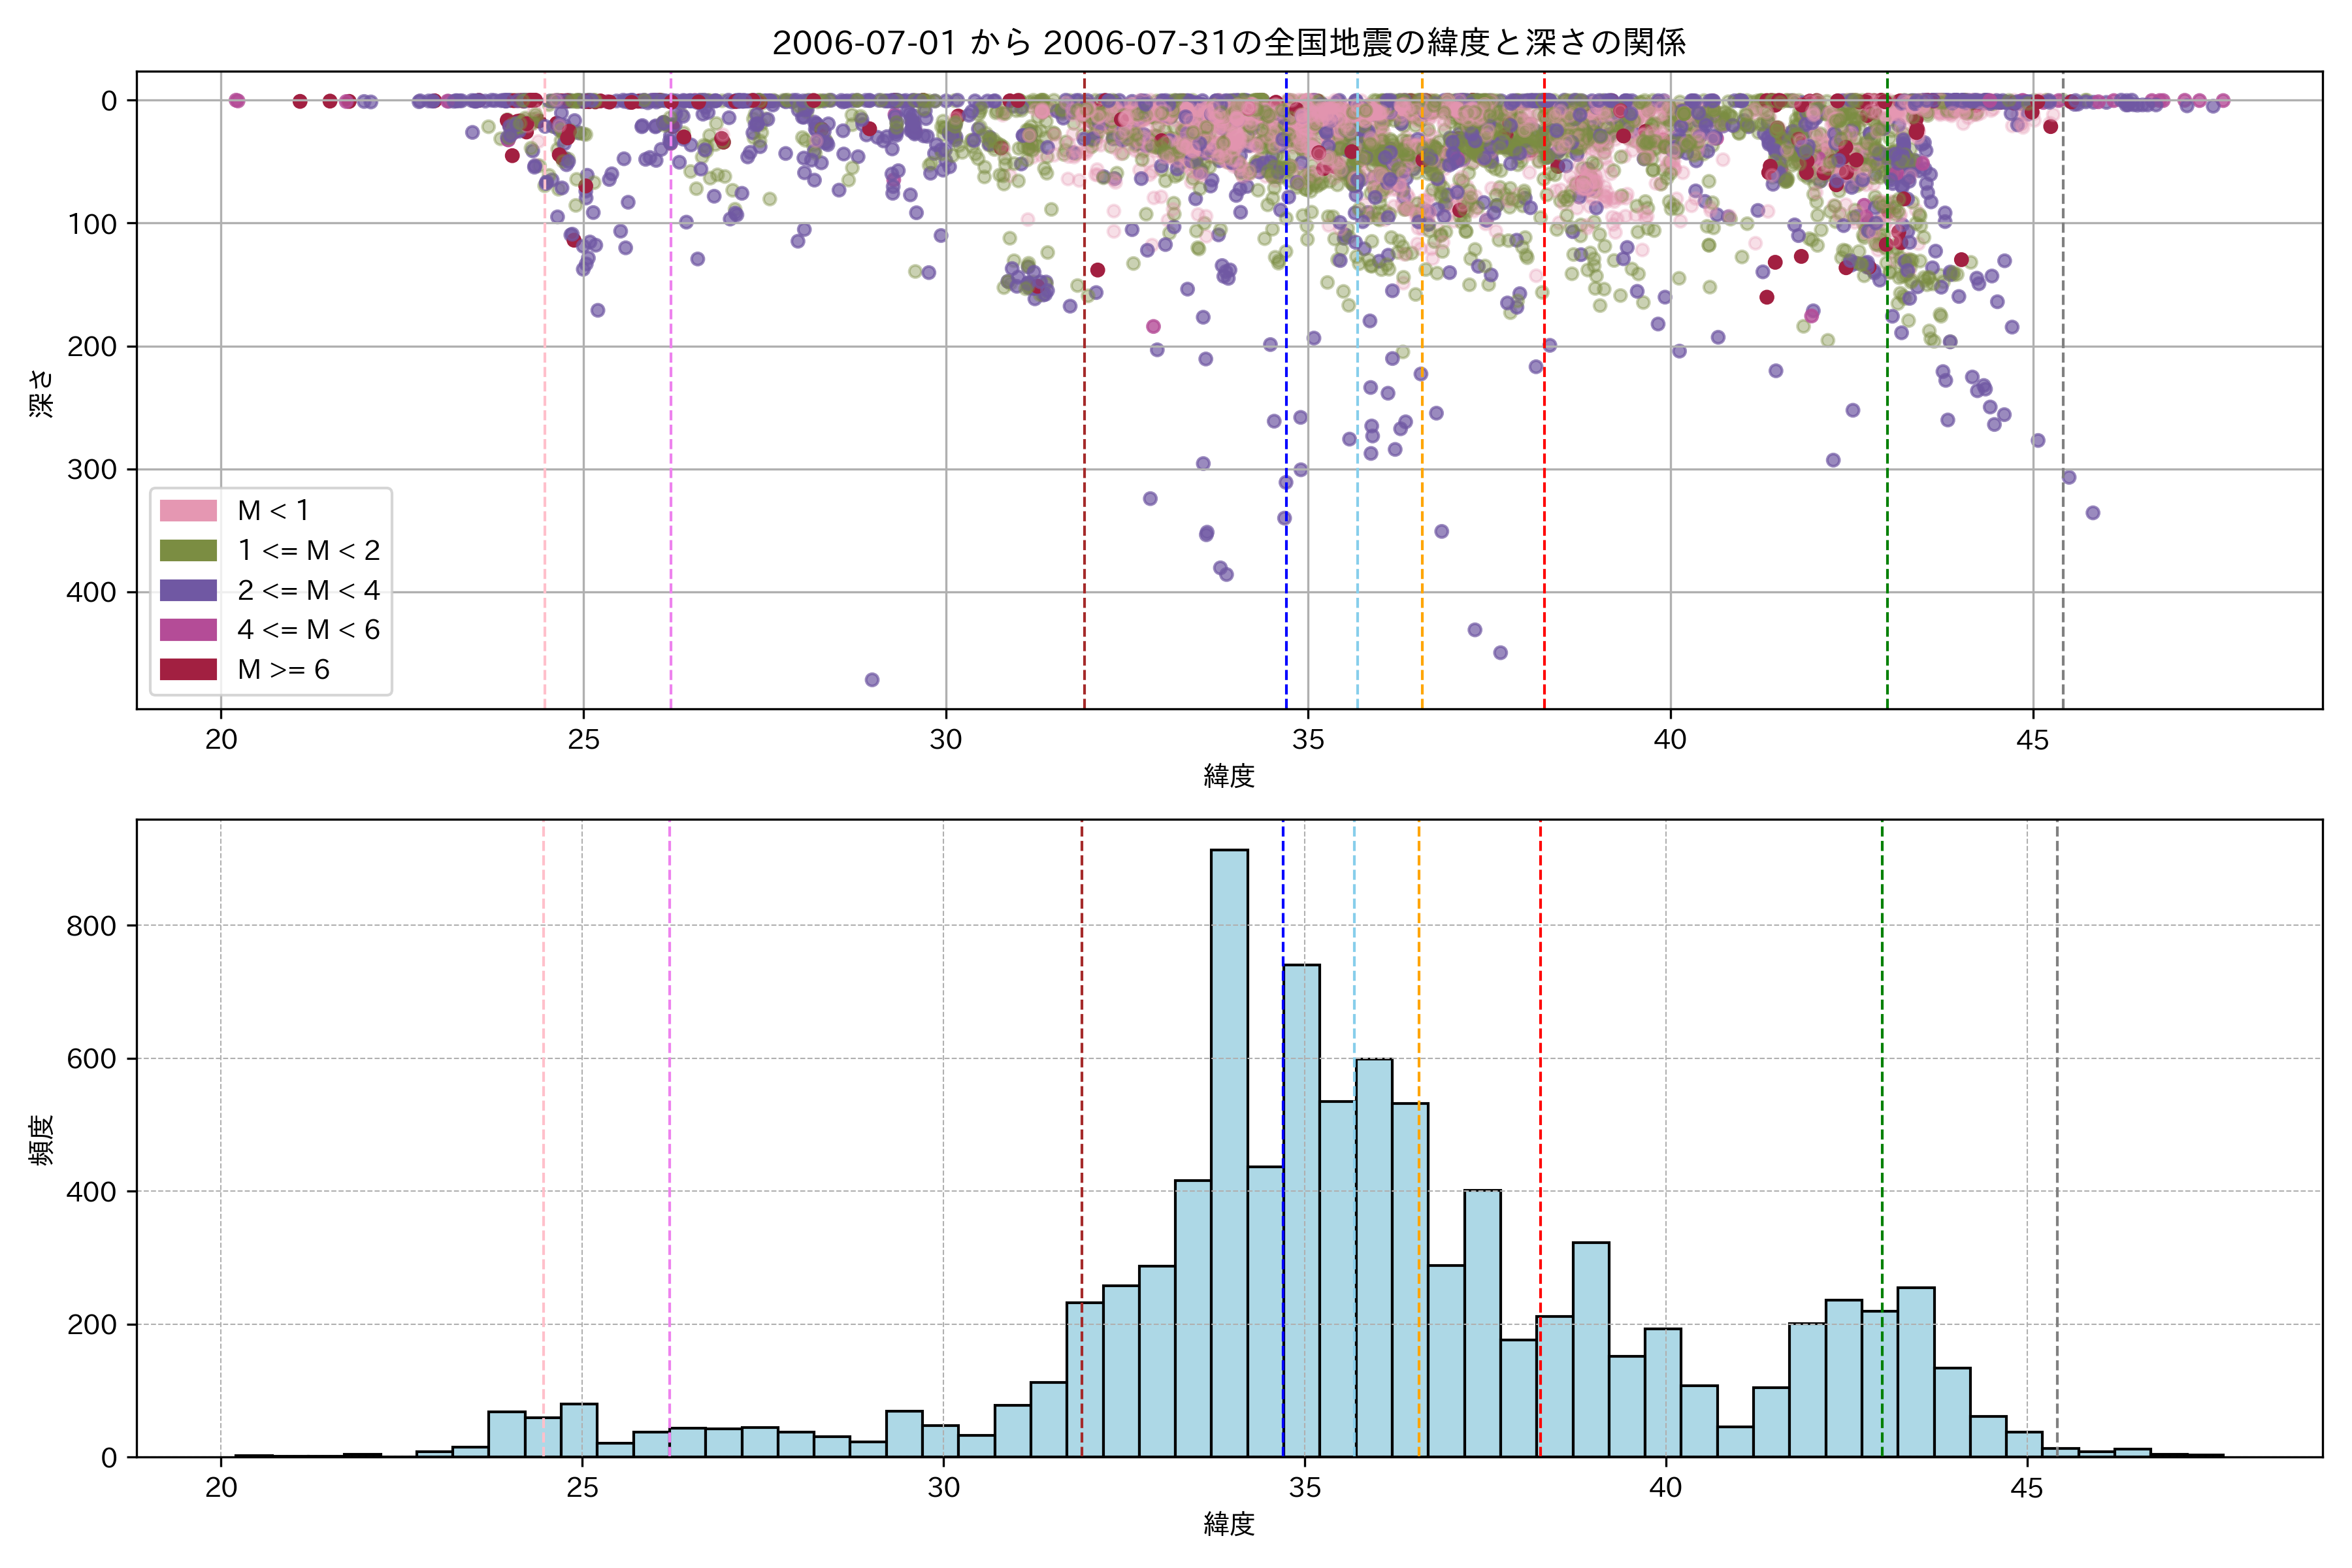The image size is (2352, 1568).
Task: Click the 緯度 x-axis label under the scatter plot
Action: click(1229, 775)
